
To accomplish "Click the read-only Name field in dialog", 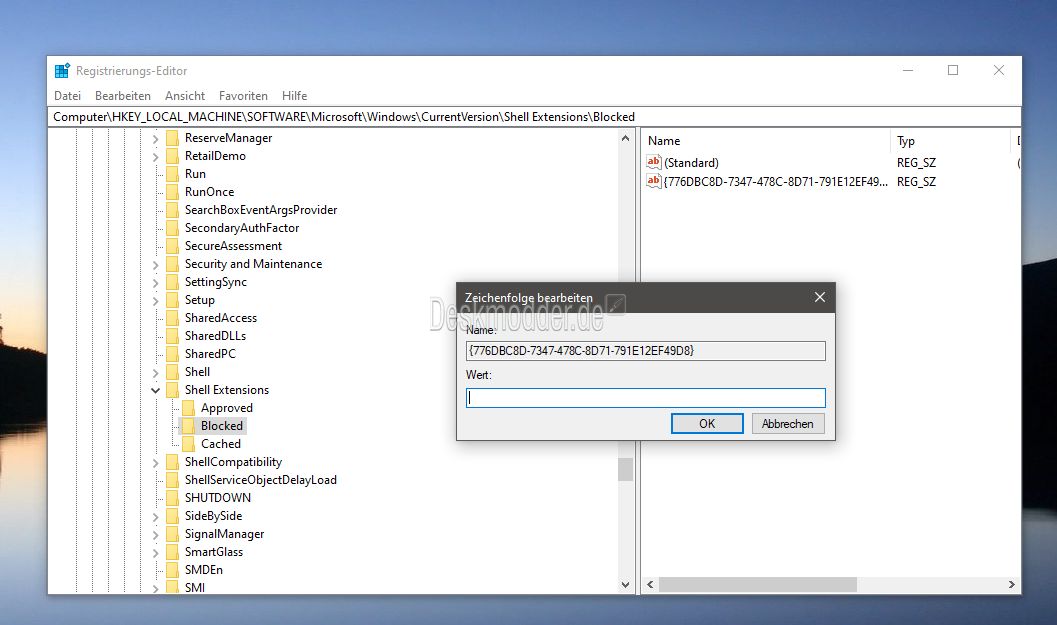I will click(646, 351).
